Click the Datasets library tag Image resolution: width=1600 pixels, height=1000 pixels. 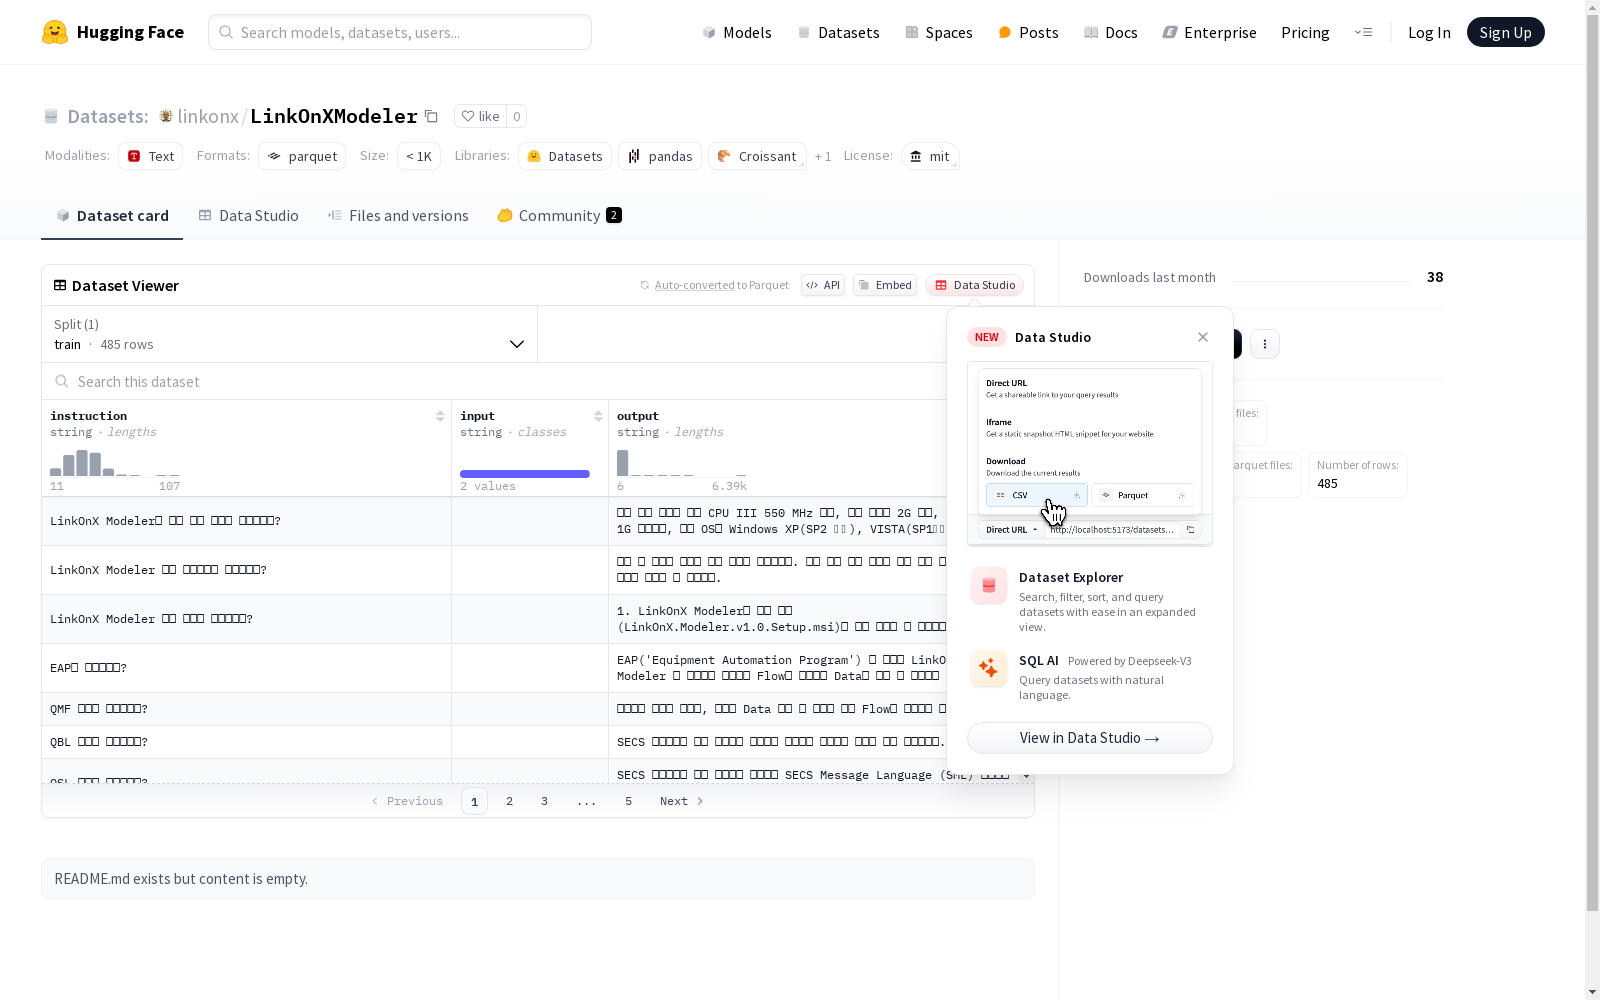pyautogui.click(x=565, y=156)
